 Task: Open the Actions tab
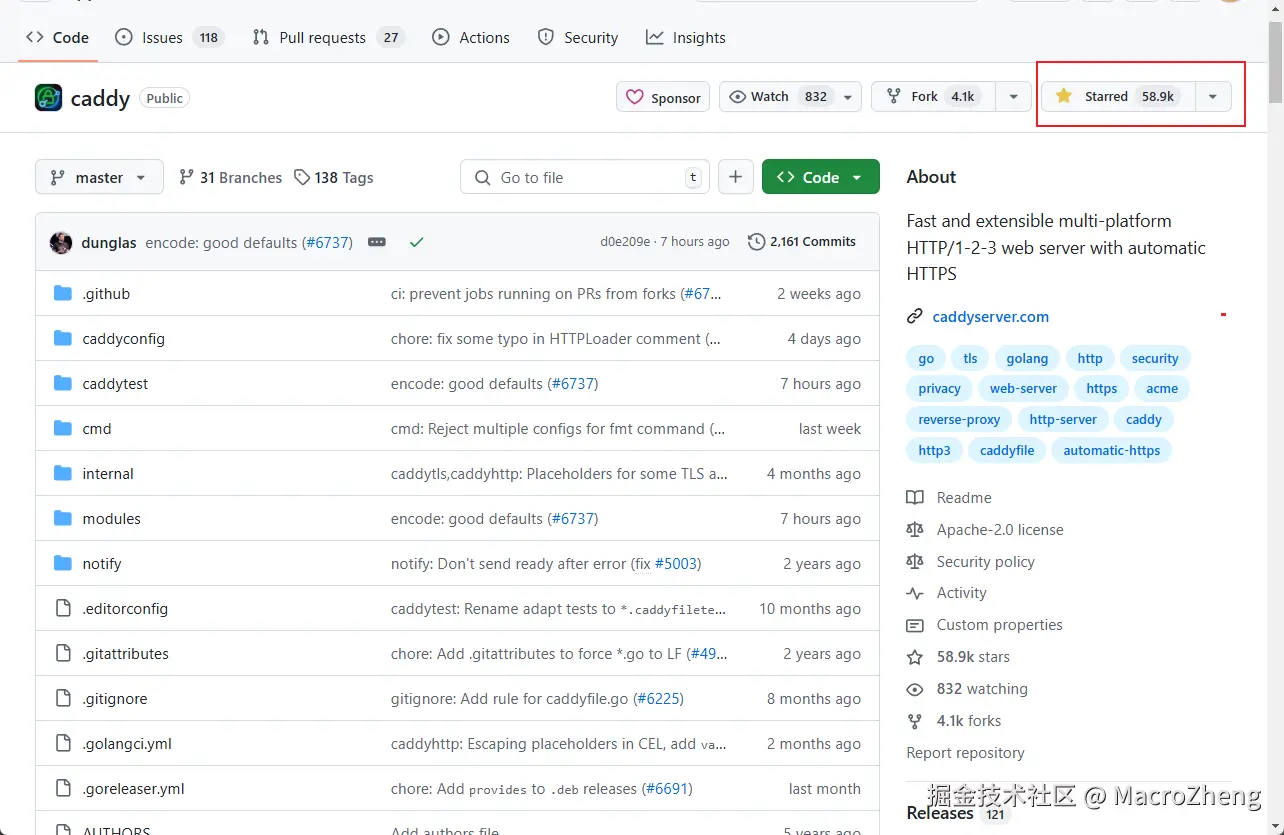tap(471, 37)
